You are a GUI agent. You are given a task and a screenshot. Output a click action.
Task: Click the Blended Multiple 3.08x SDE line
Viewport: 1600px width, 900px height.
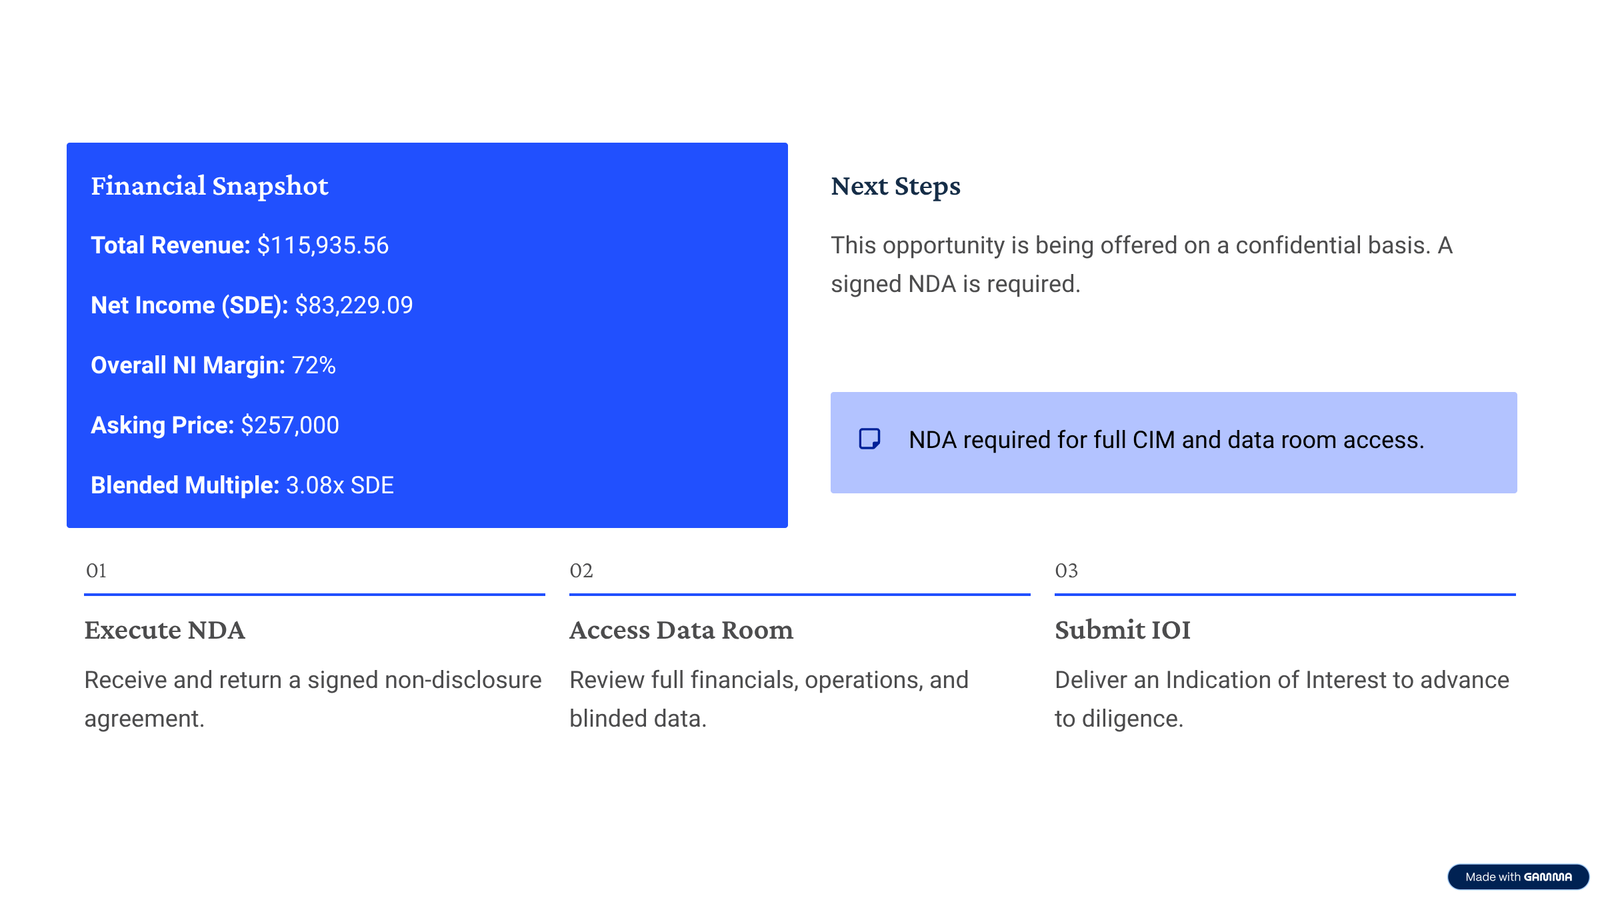[x=242, y=486]
